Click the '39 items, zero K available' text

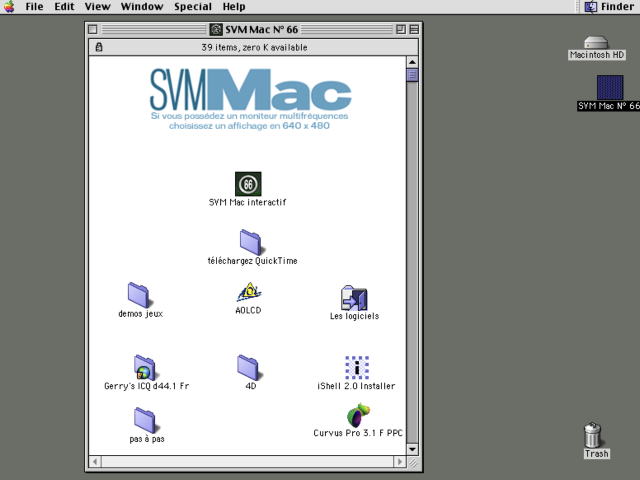pos(254,47)
